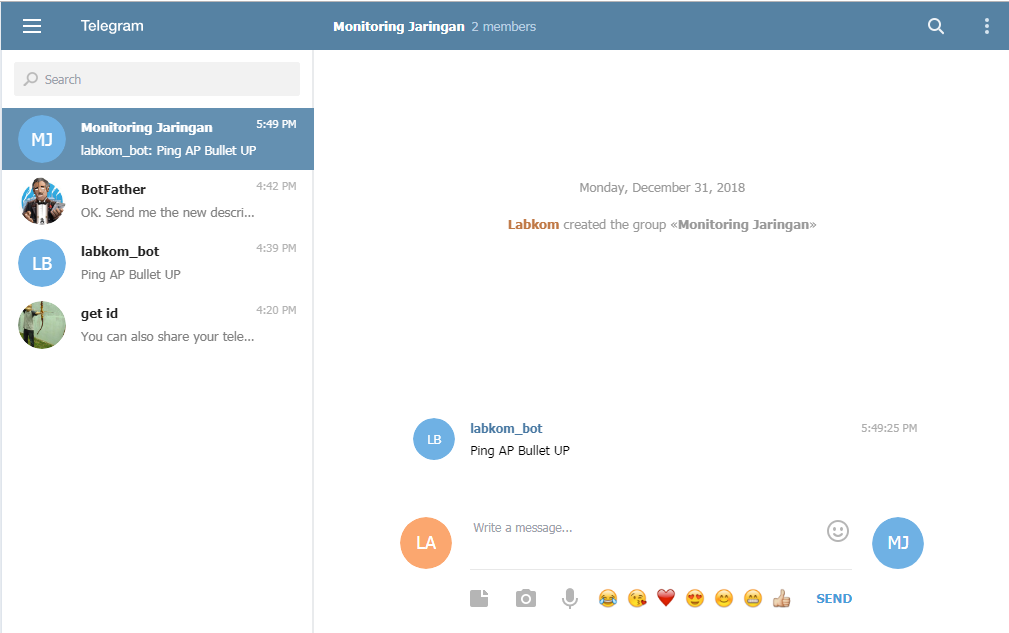Screen dimensions: 1009x633
Task: Click the labkom_bot sender name link
Action: [506, 428]
